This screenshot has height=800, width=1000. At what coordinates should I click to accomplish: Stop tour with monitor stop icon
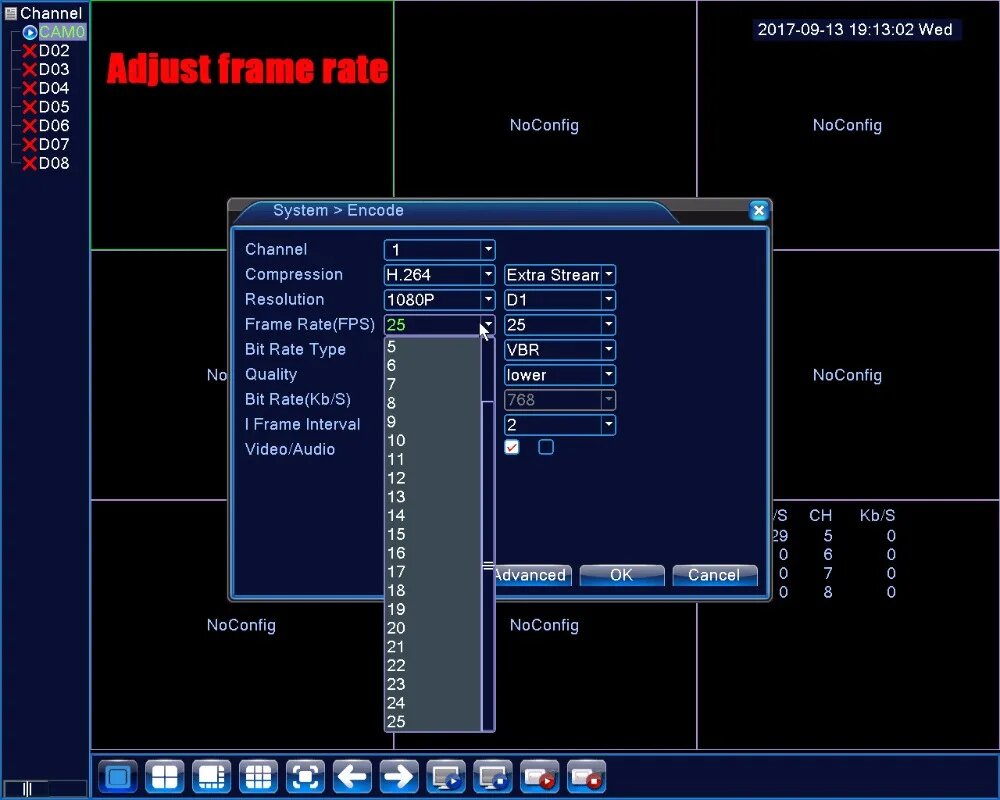[493, 776]
